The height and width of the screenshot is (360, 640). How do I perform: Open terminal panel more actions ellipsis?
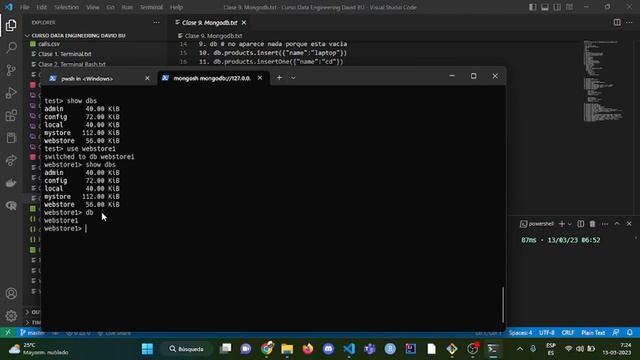(x=605, y=224)
